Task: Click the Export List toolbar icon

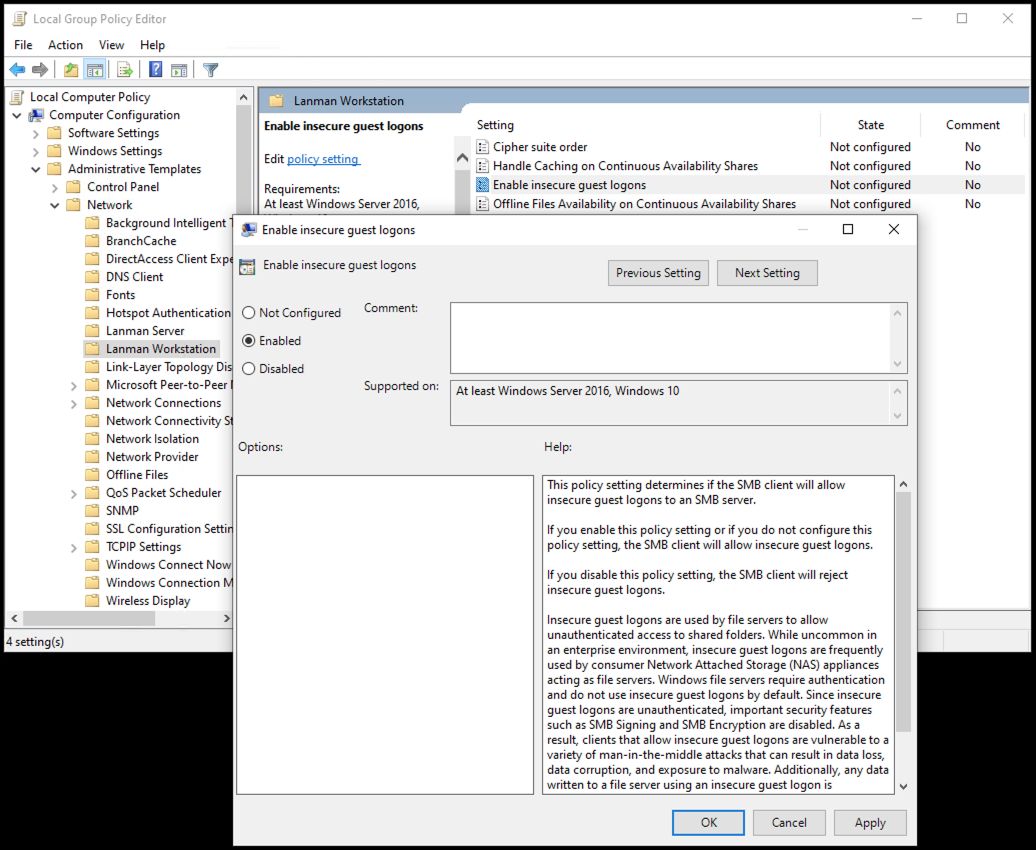Action: [125, 69]
